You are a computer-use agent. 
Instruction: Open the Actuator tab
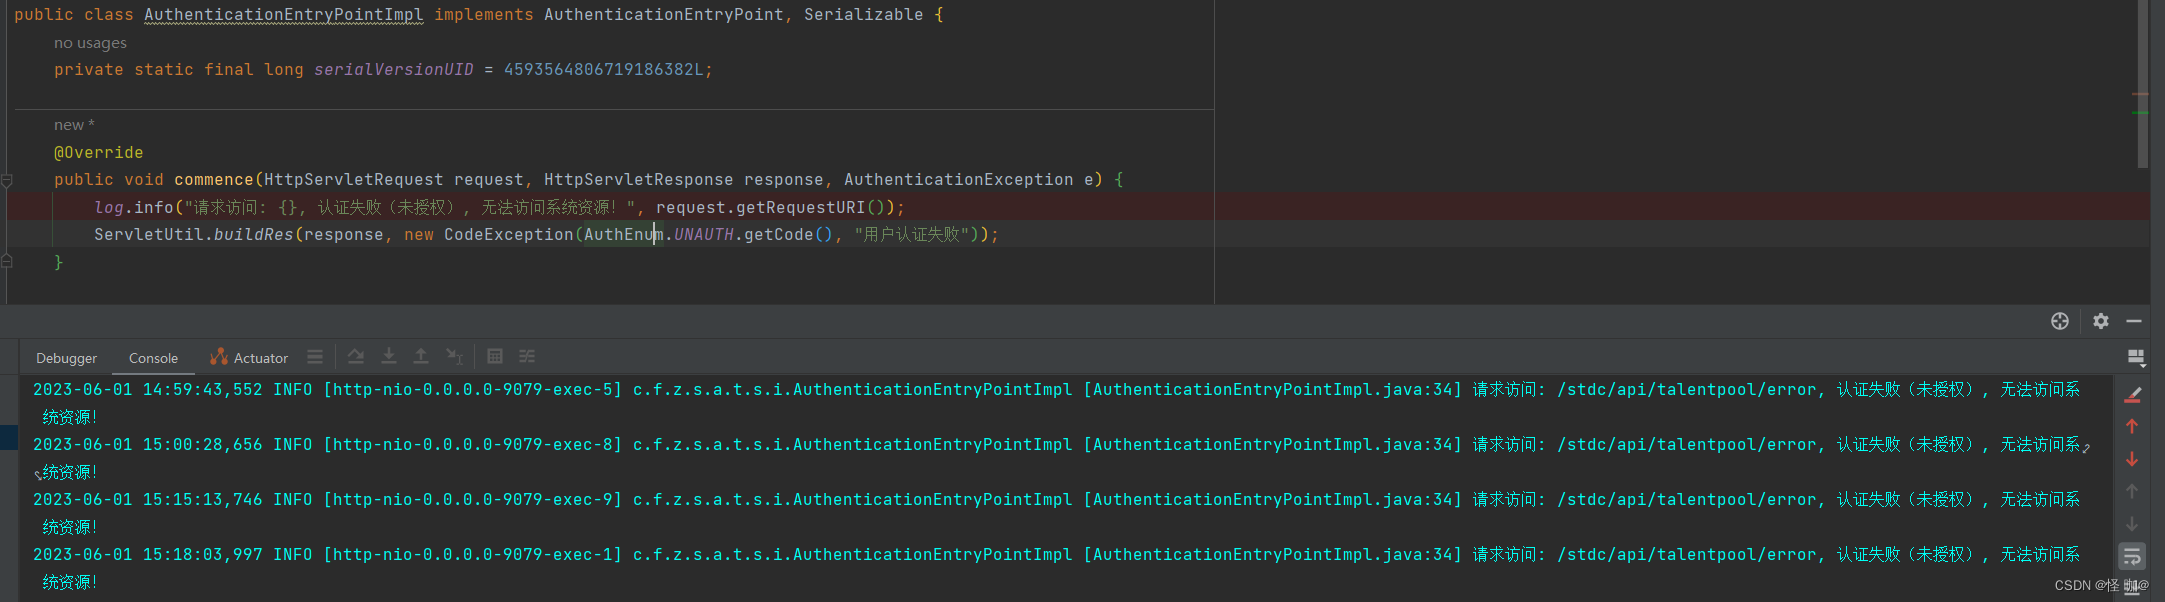point(249,357)
